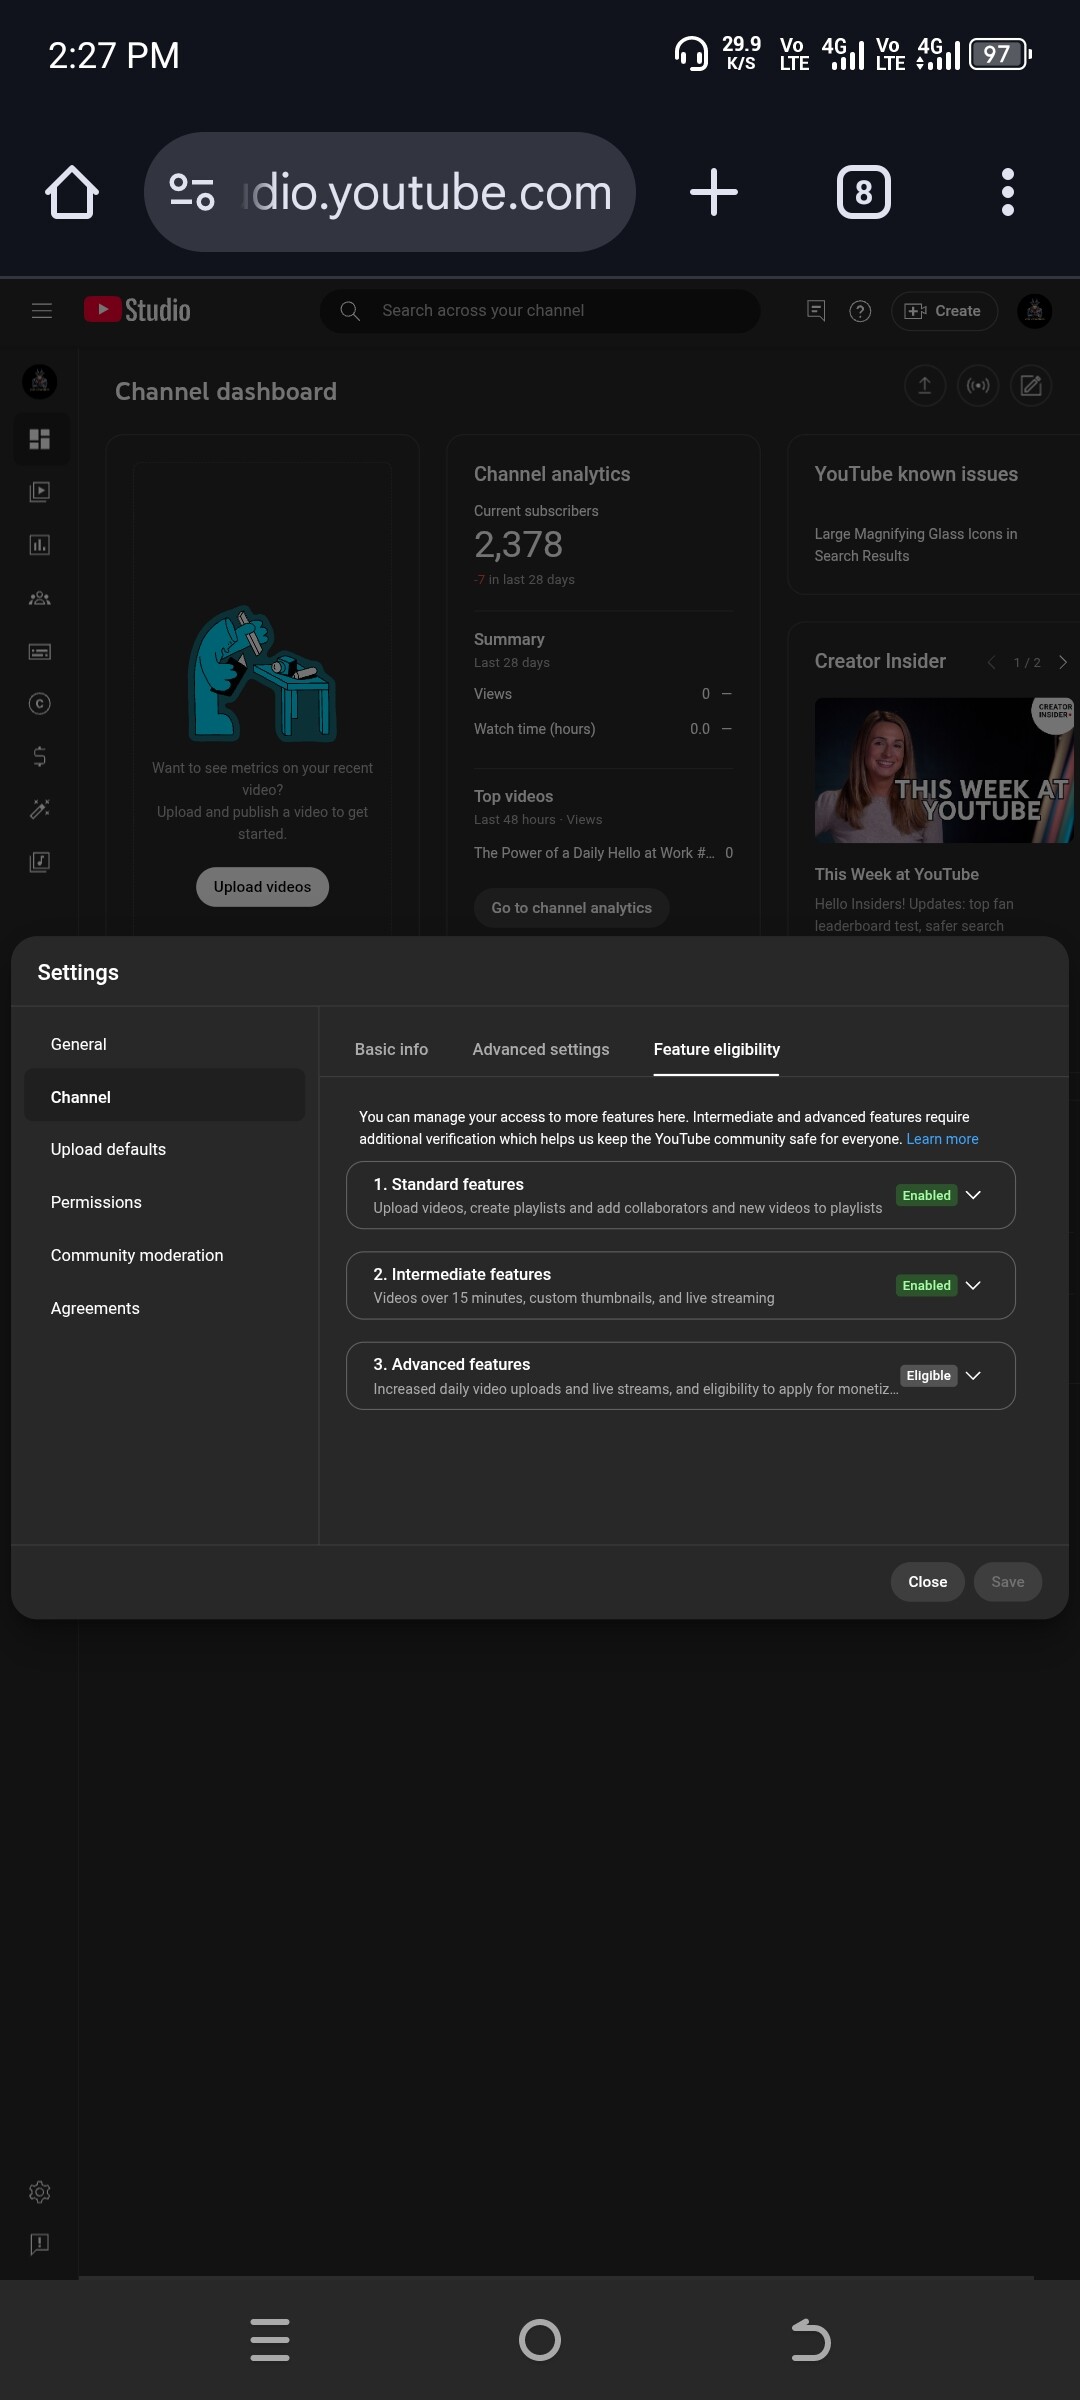
Task: Open the comments notification icon in header
Action: coord(816,311)
